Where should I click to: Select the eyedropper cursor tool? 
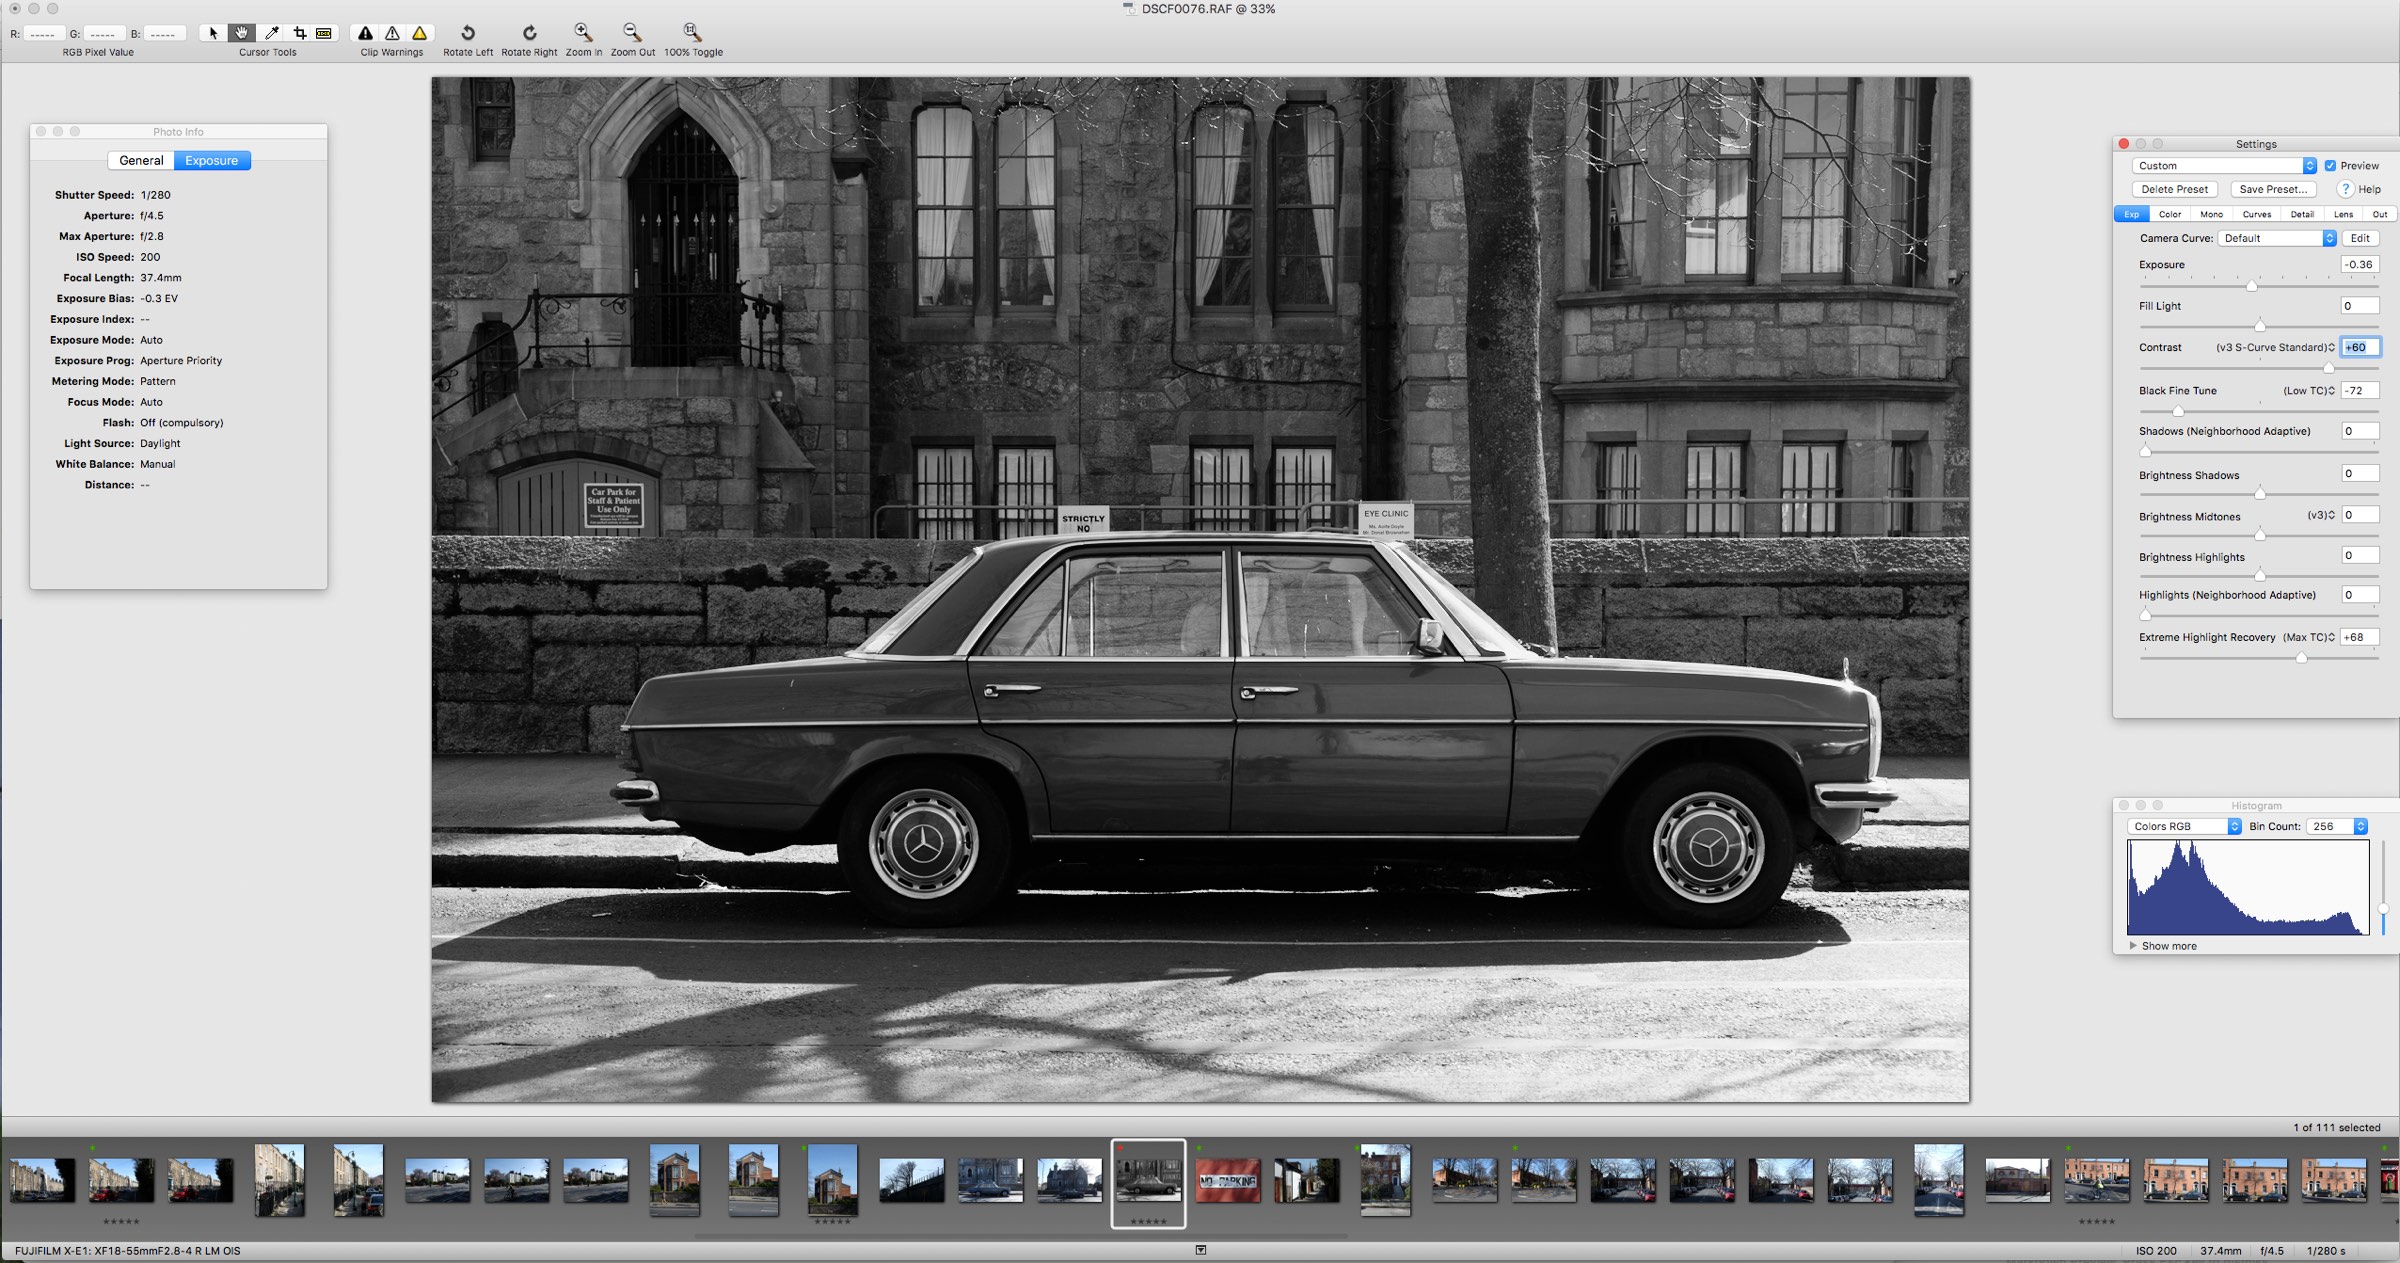tap(271, 33)
